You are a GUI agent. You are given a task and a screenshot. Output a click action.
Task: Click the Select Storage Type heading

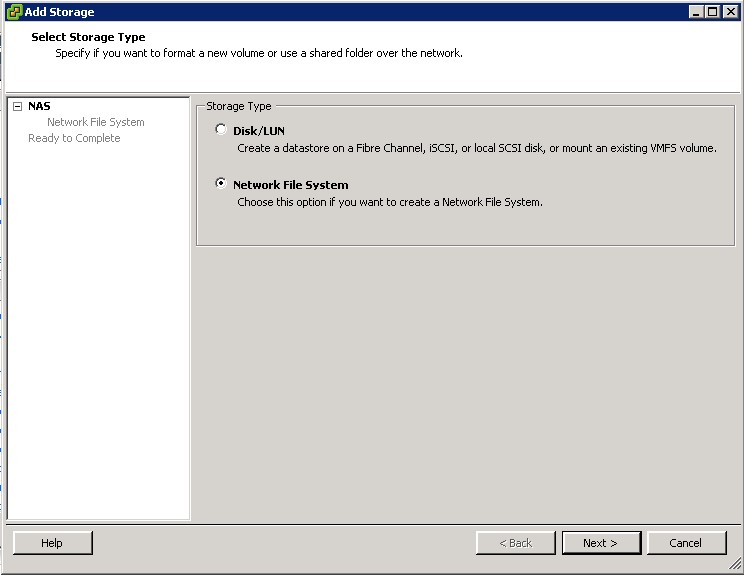click(88, 37)
